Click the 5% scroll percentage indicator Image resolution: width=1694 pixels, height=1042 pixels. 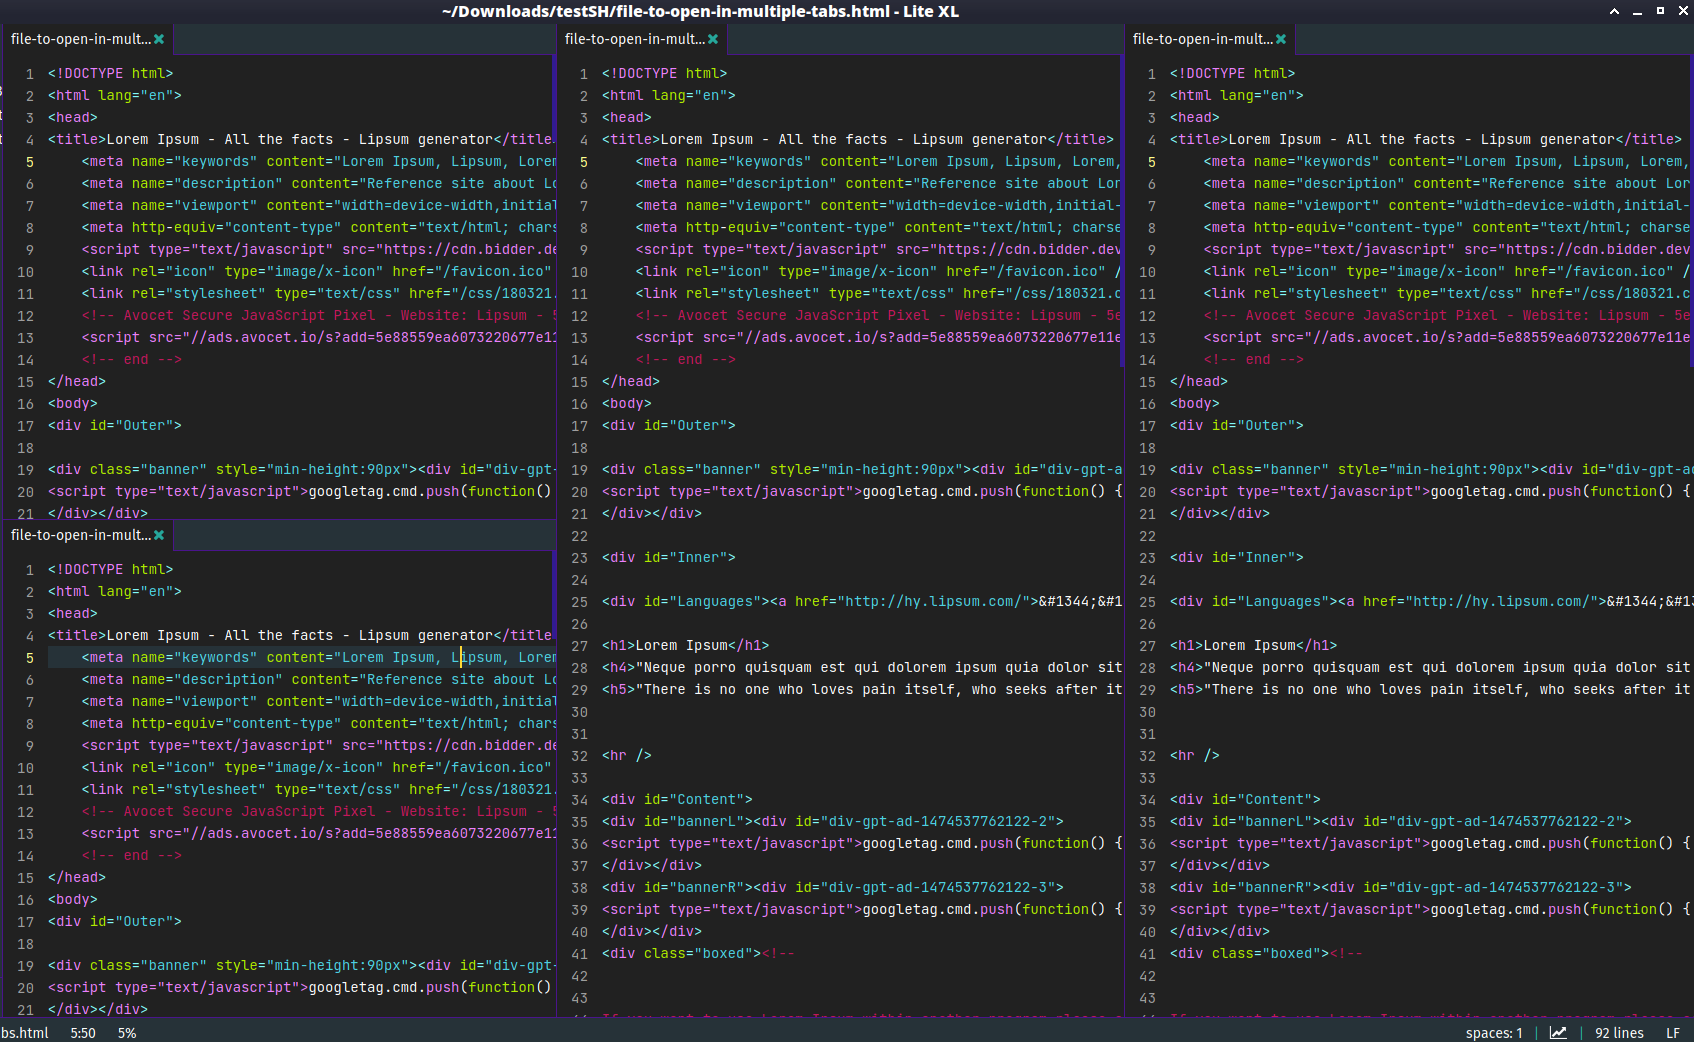(x=127, y=1033)
